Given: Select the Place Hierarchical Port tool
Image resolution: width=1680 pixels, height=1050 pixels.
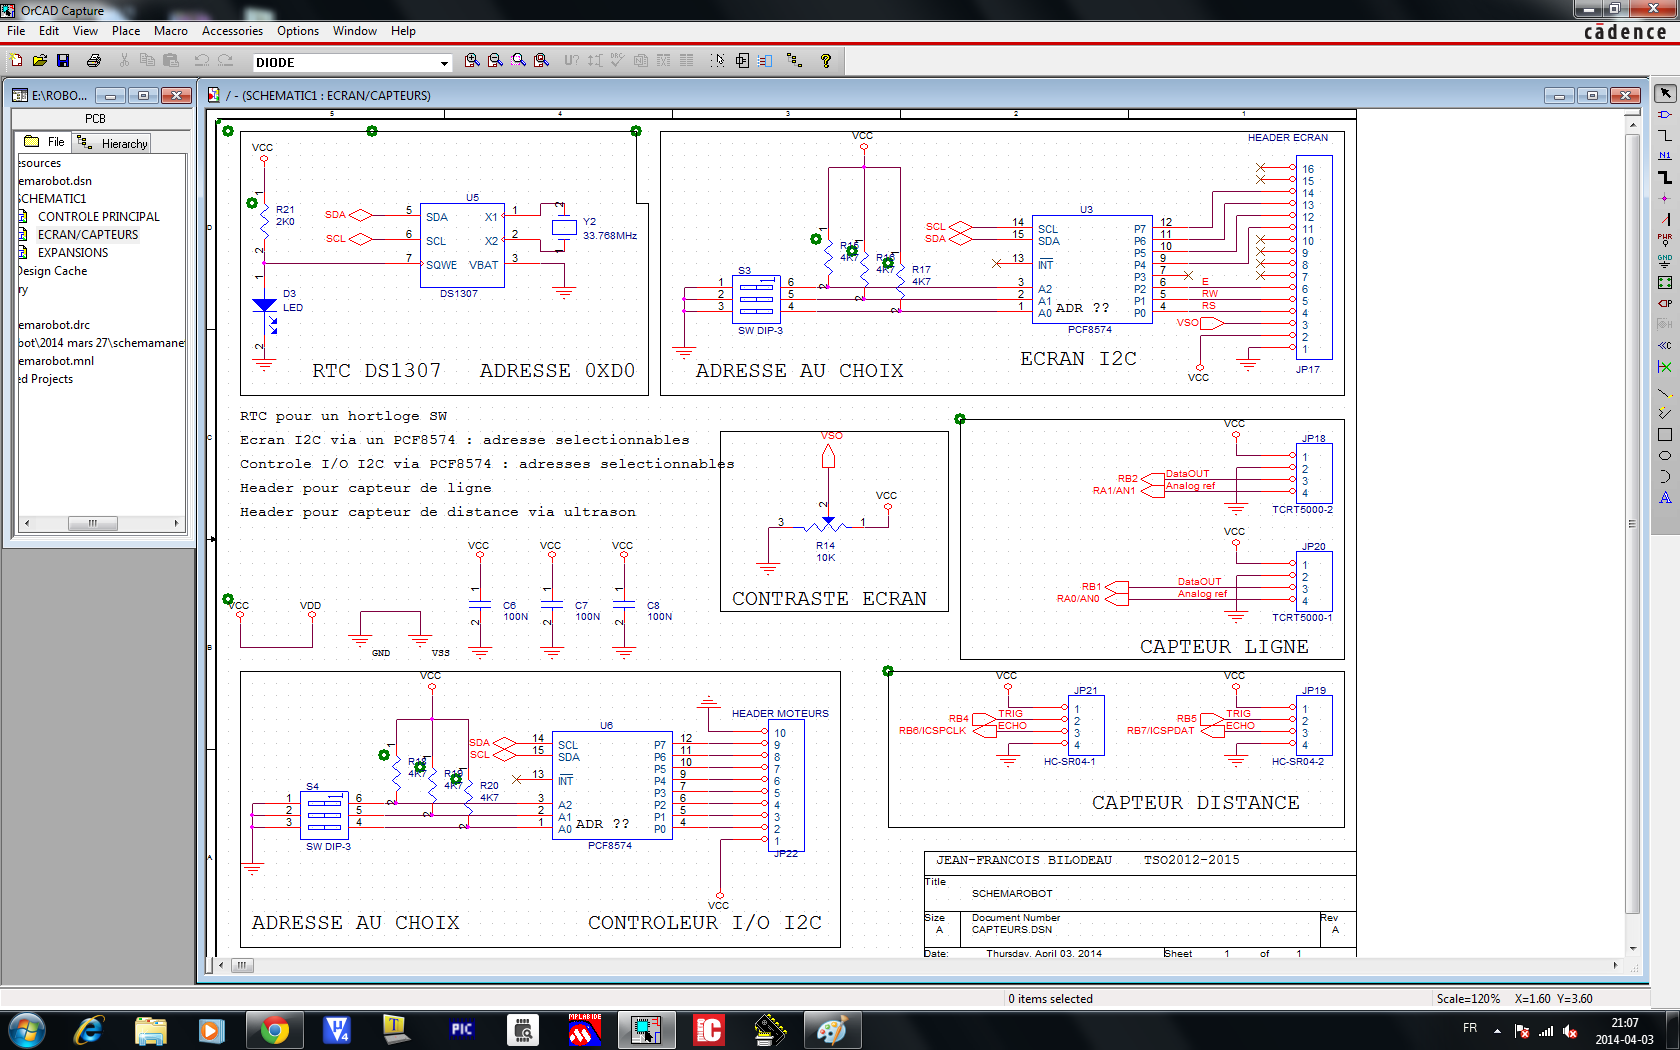Looking at the screenshot, I should coord(1665,303).
